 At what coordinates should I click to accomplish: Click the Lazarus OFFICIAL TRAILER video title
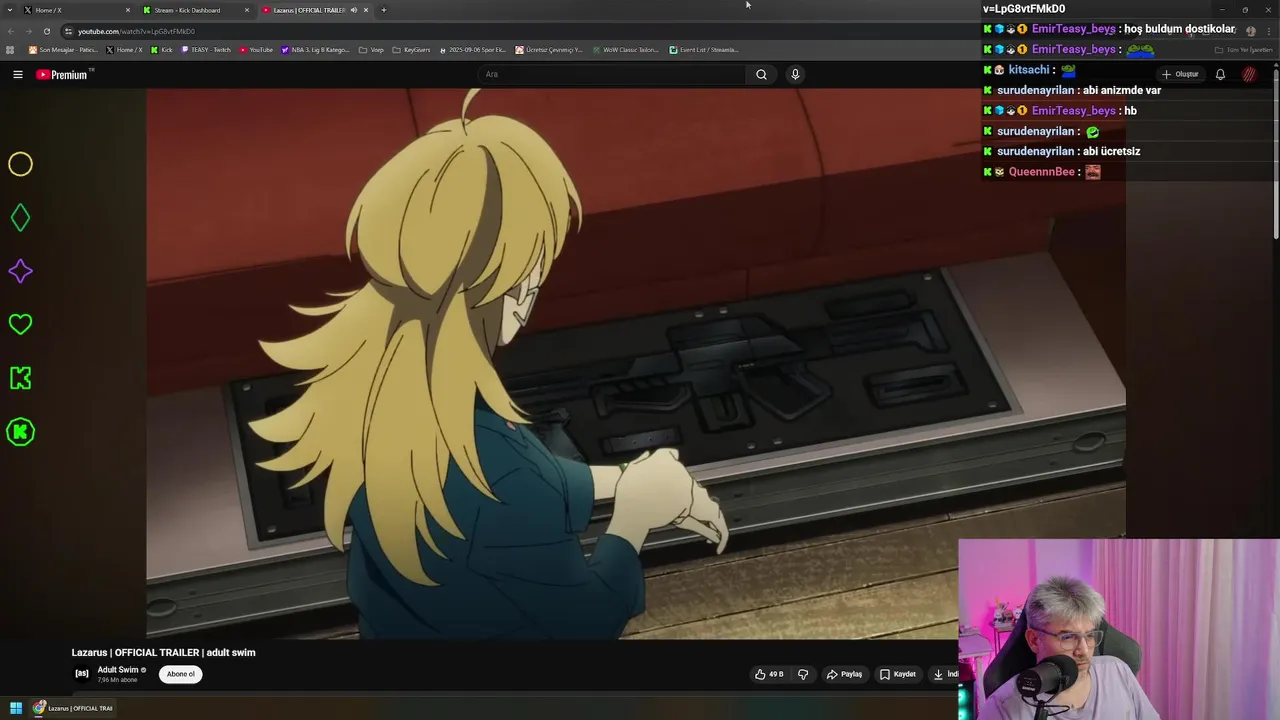(x=163, y=652)
